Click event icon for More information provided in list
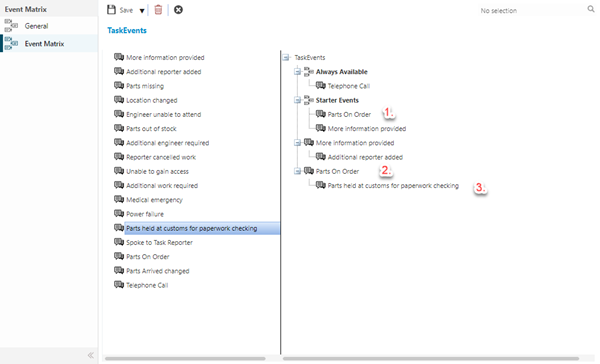The height and width of the screenshot is (364, 600). (x=119, y=57)
